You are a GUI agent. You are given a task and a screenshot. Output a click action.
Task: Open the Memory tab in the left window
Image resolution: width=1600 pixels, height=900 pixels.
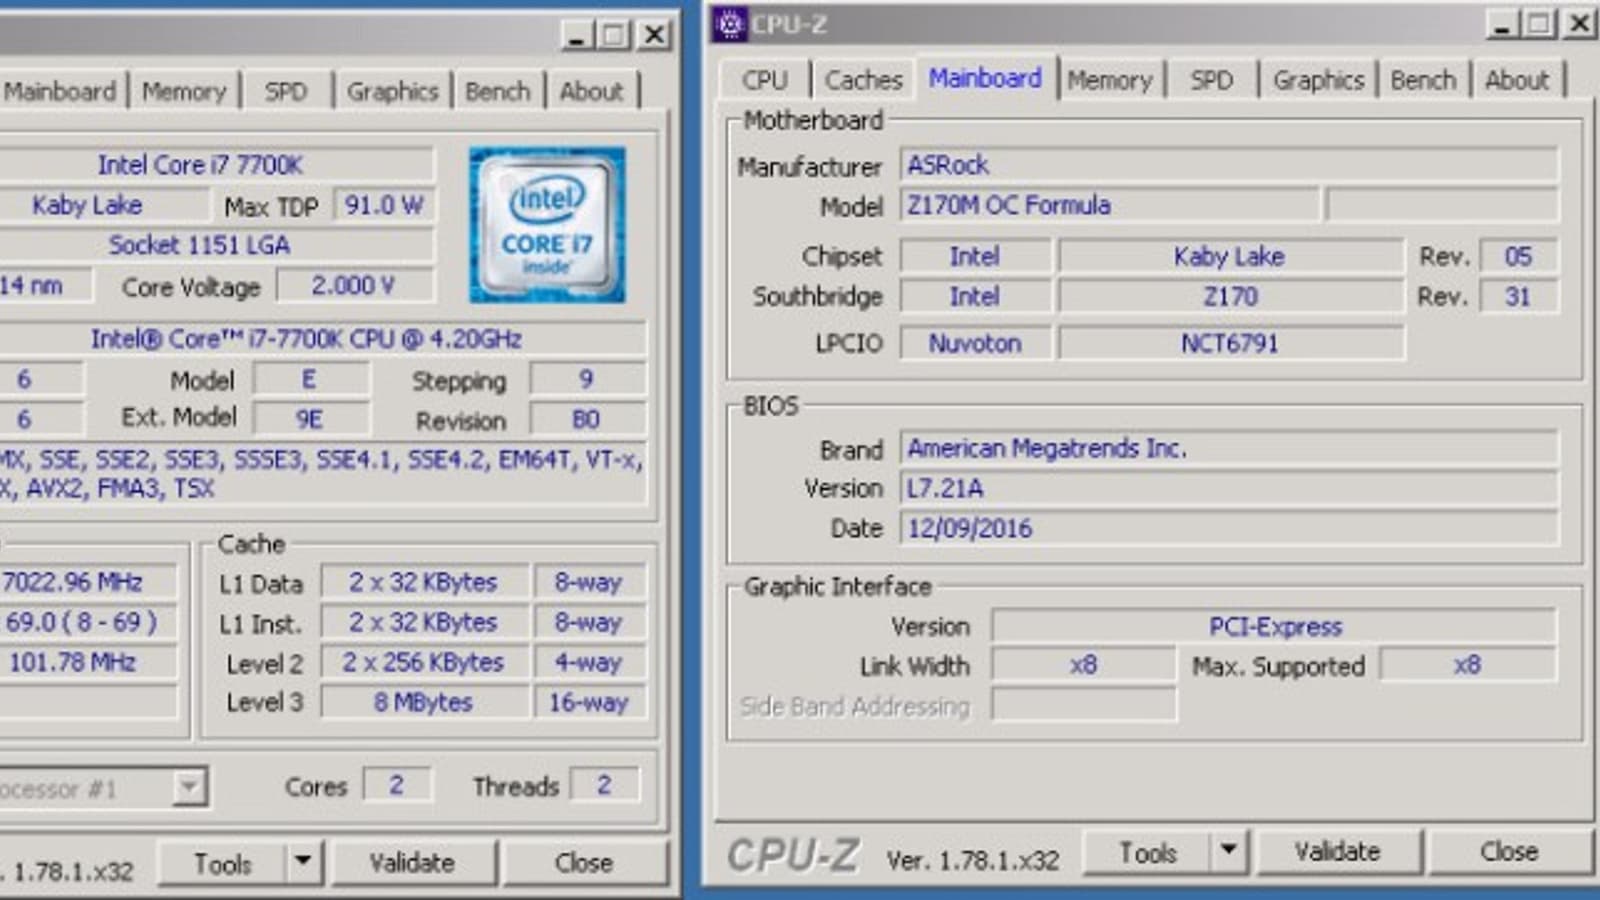(184, 91)
